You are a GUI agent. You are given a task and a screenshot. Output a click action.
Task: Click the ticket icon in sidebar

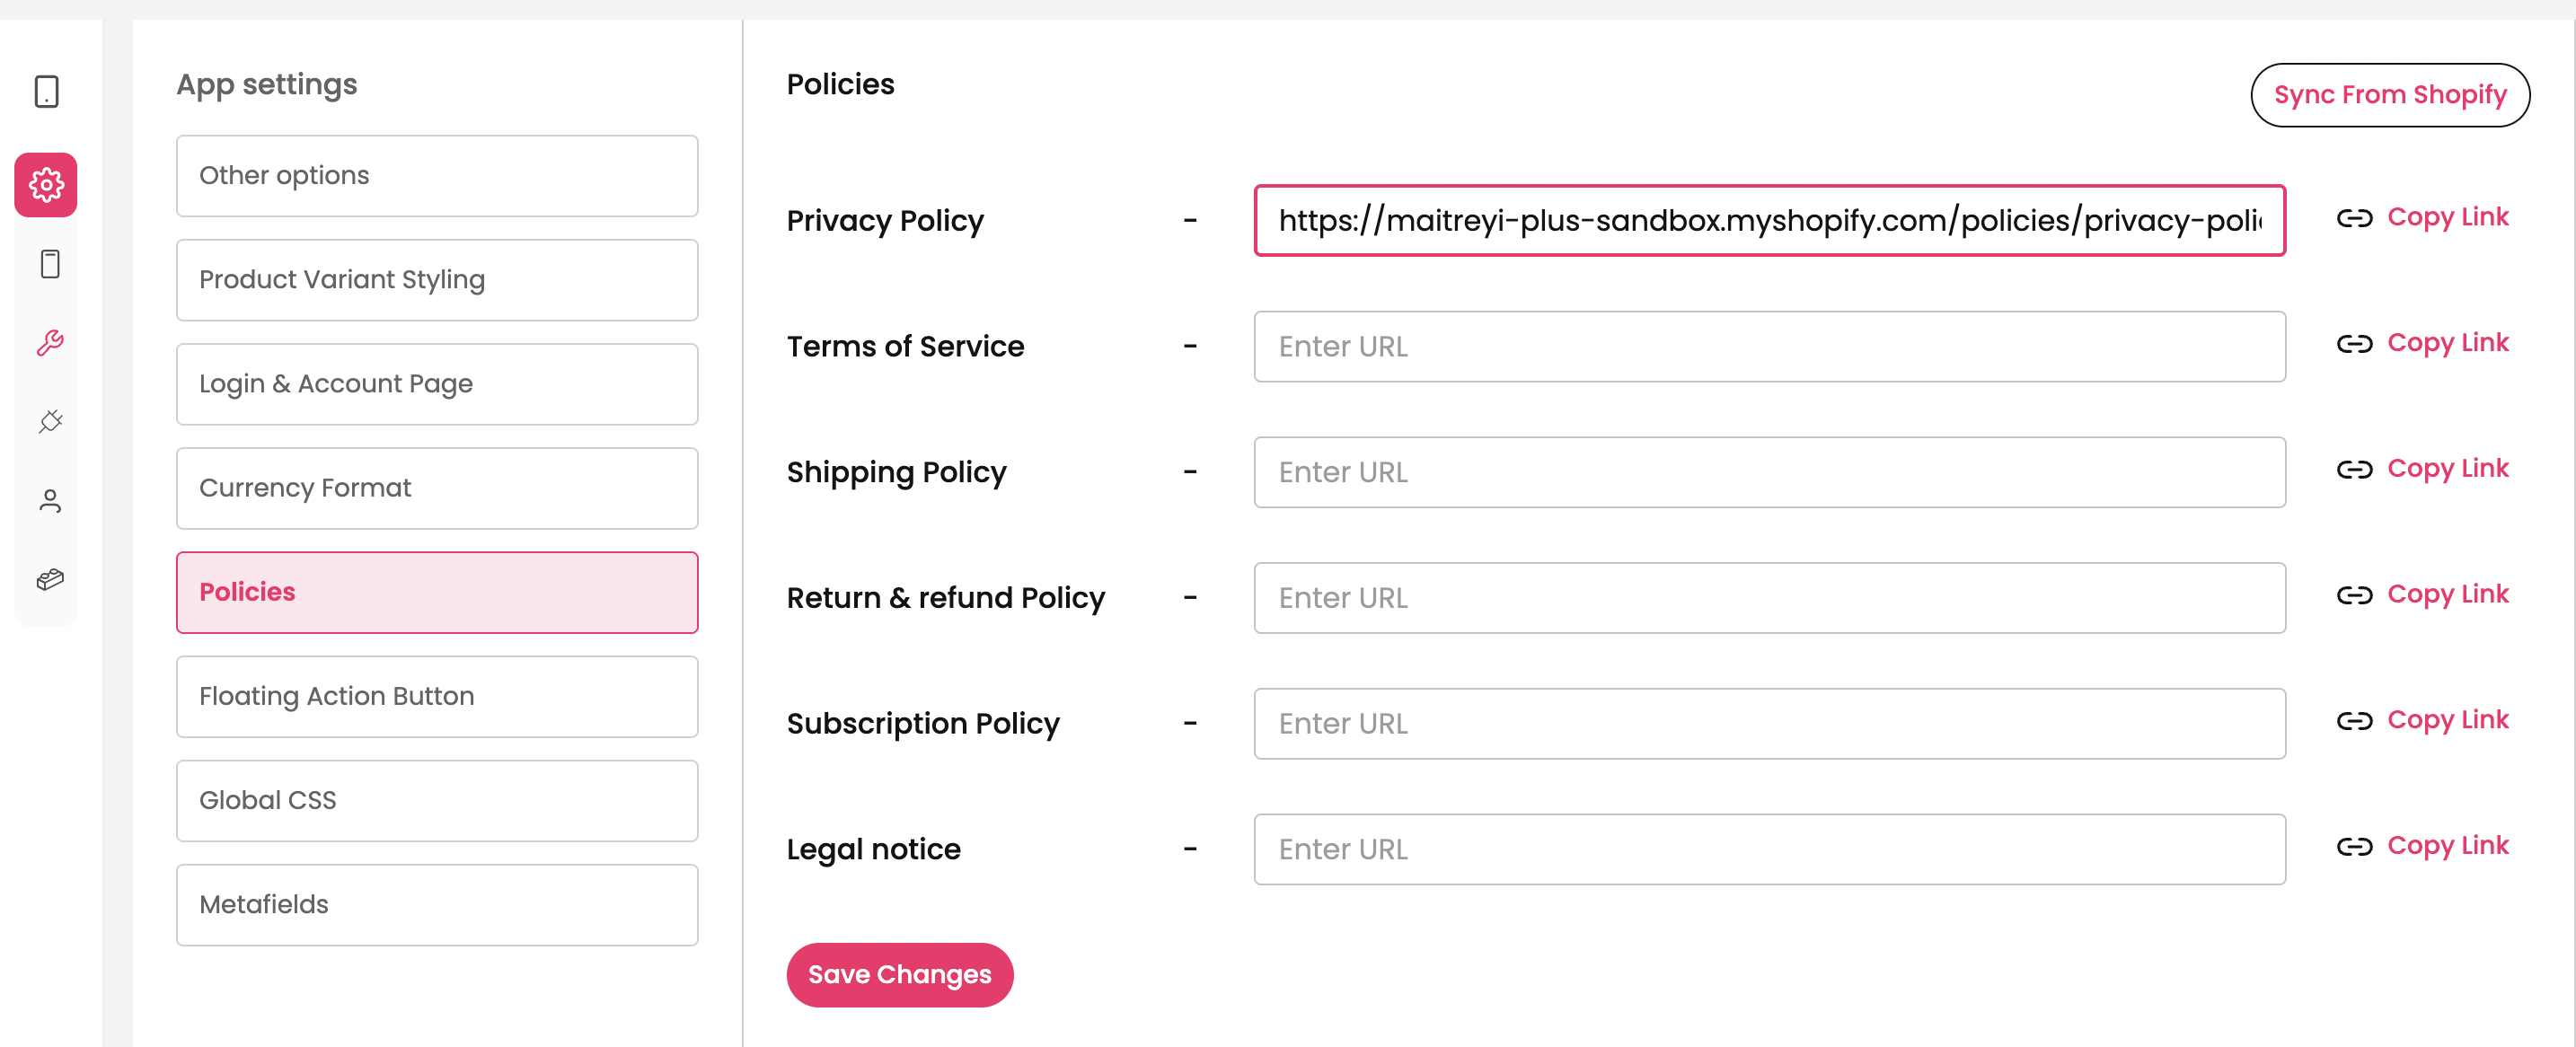tap(49, 579)
